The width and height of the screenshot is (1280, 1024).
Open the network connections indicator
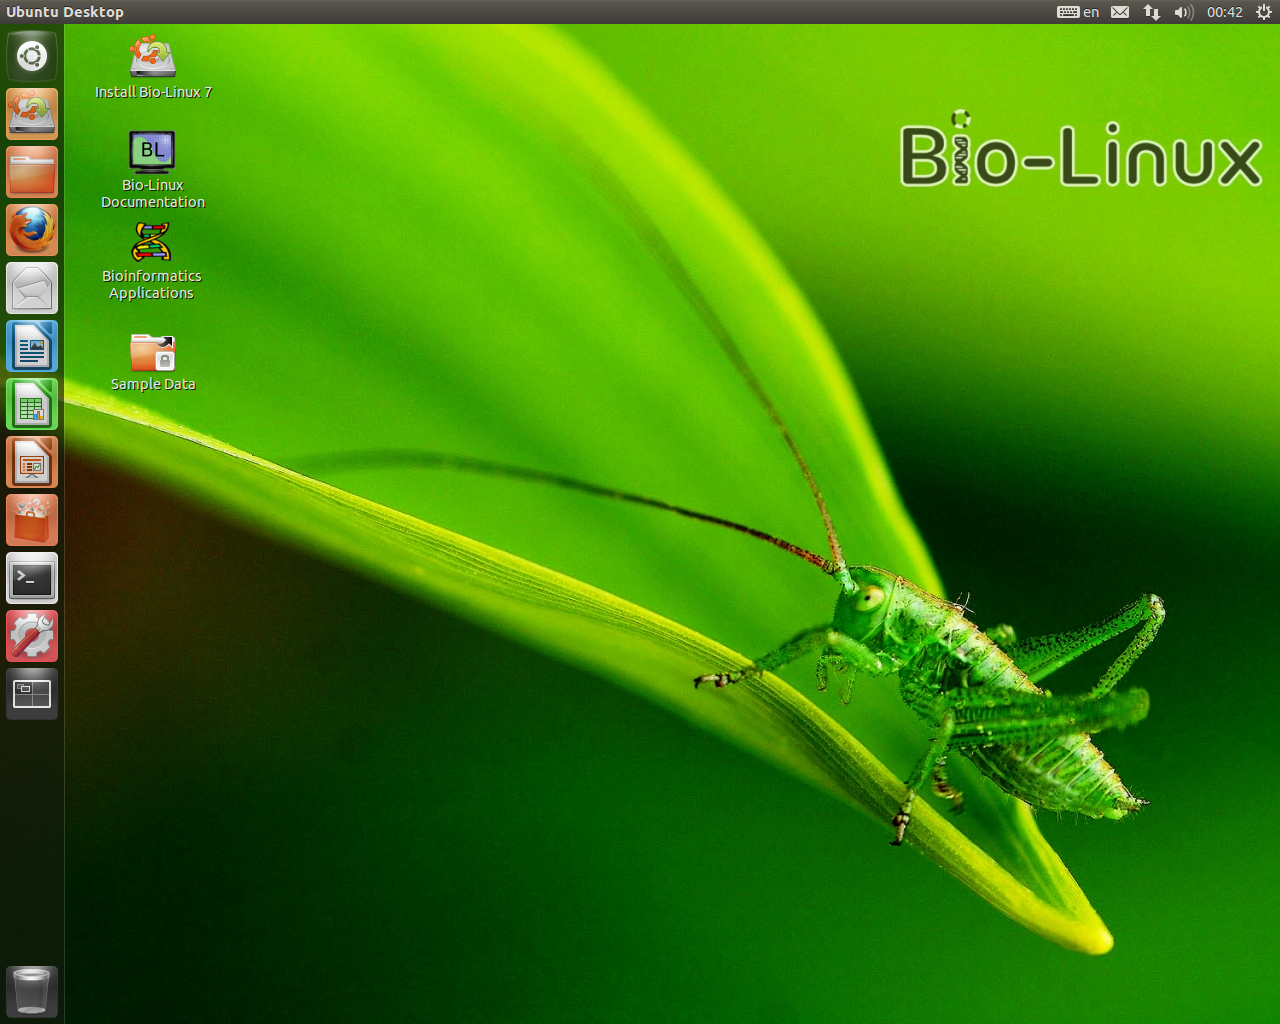pos(1152,12)
